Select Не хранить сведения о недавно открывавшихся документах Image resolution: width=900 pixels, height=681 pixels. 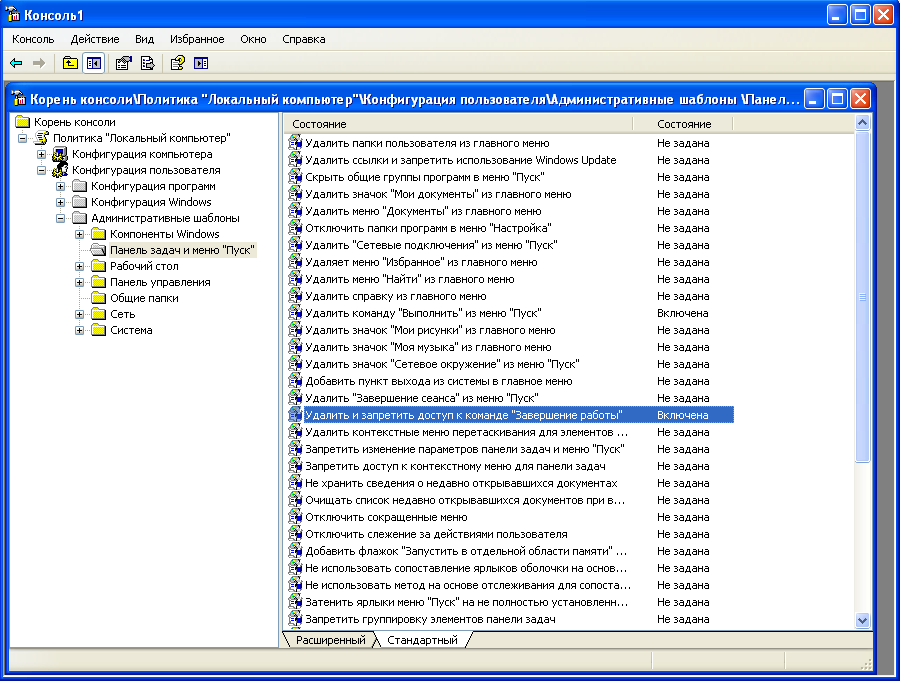click(x=461, y=483)
